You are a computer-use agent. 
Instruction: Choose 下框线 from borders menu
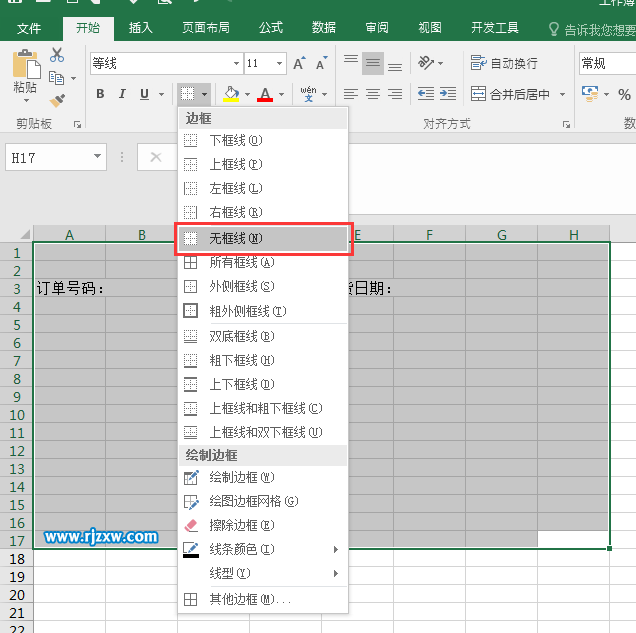[263, 141]
